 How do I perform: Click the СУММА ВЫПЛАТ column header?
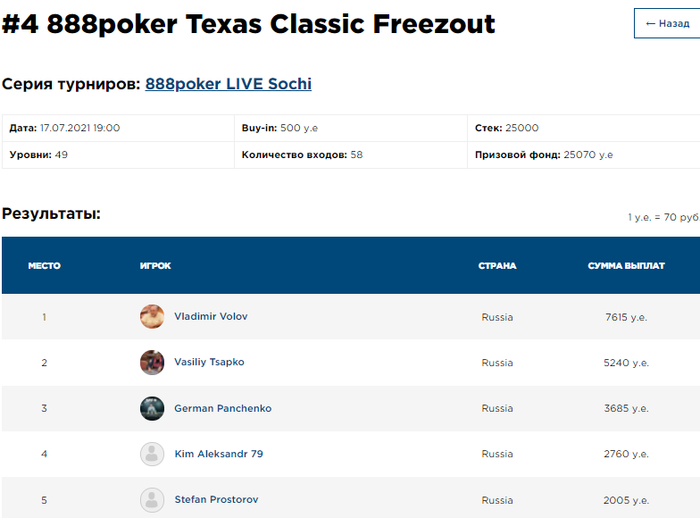pyautogui.click(x=626, y=266)
